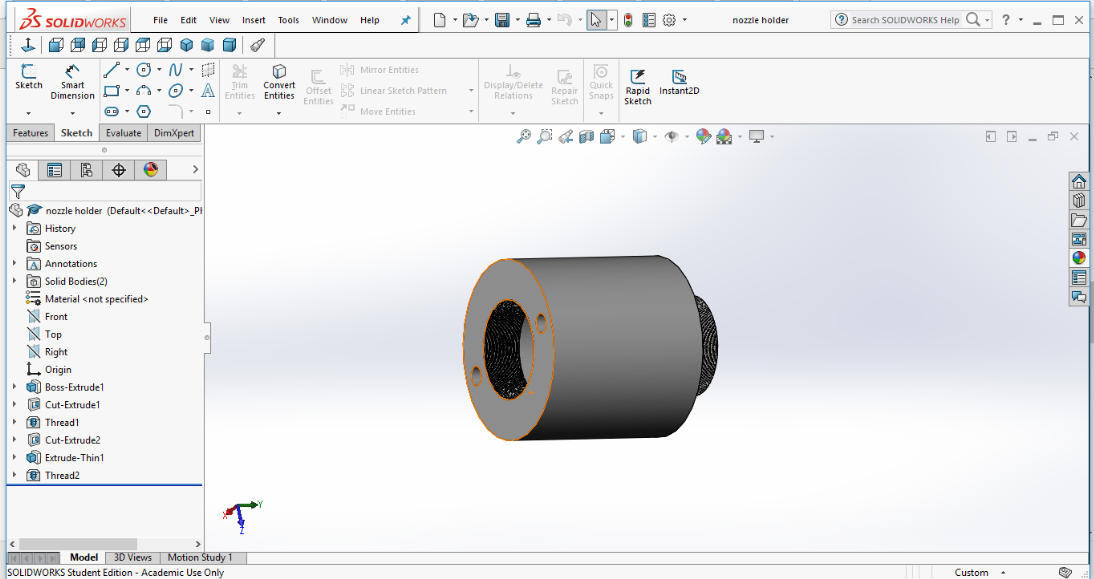The image size is (1094, 579).
Task: Open the Smart Dimension dropdown arrow
Action: [72, 113]
